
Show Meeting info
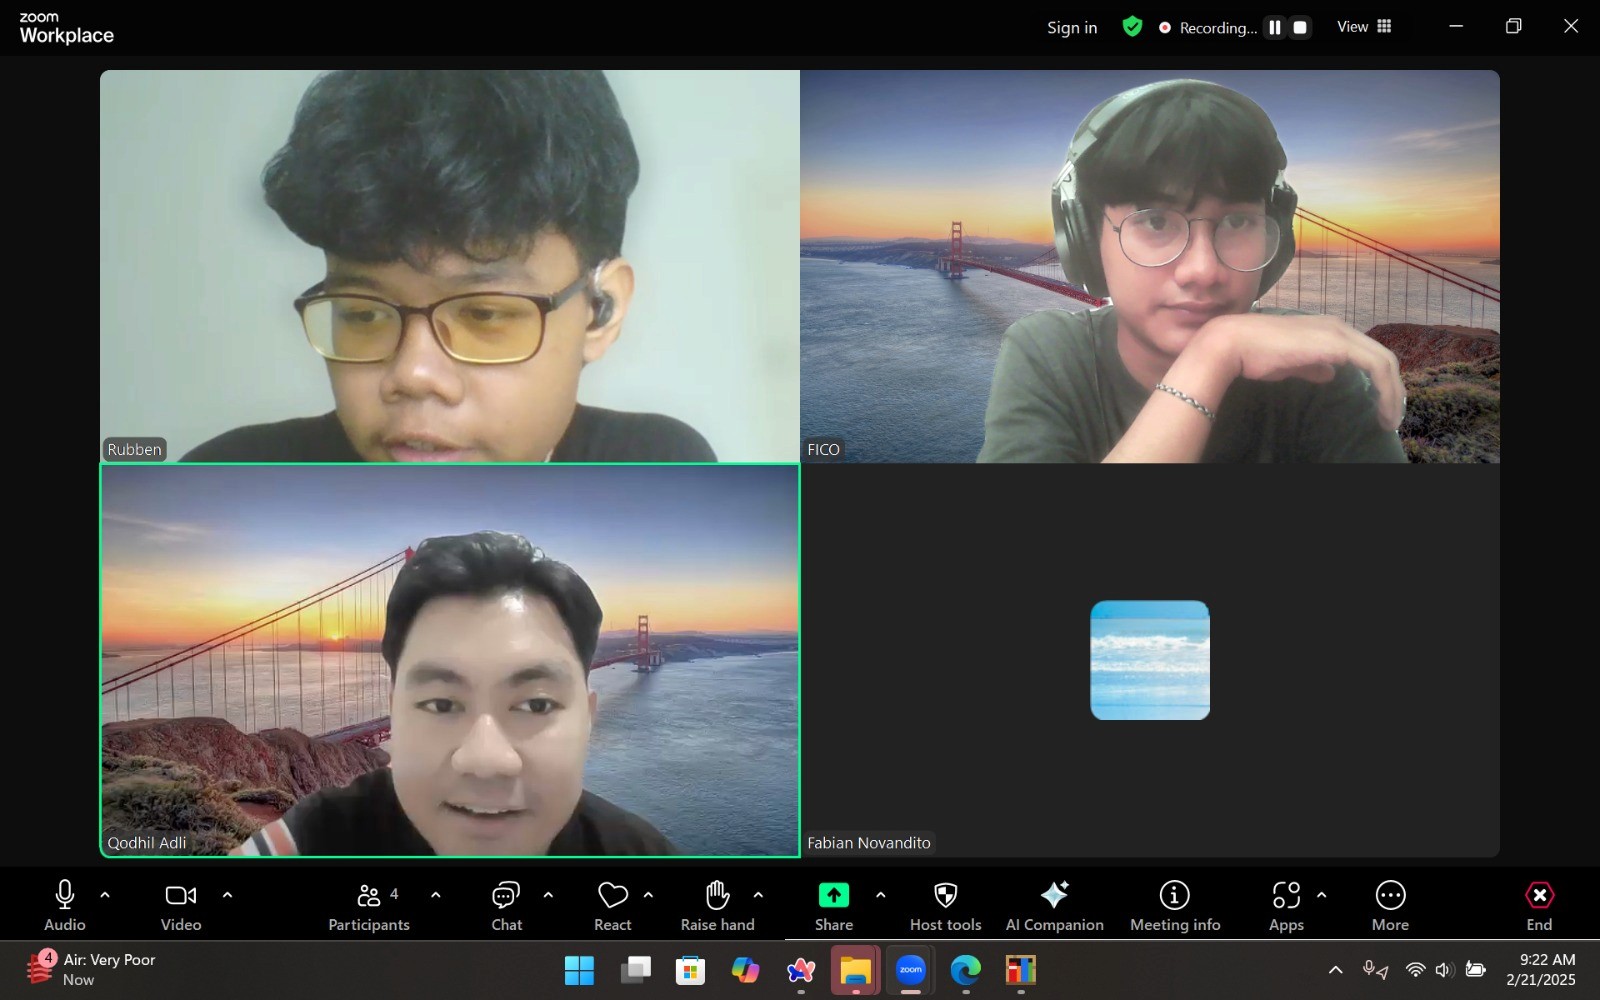point(1175,905)
